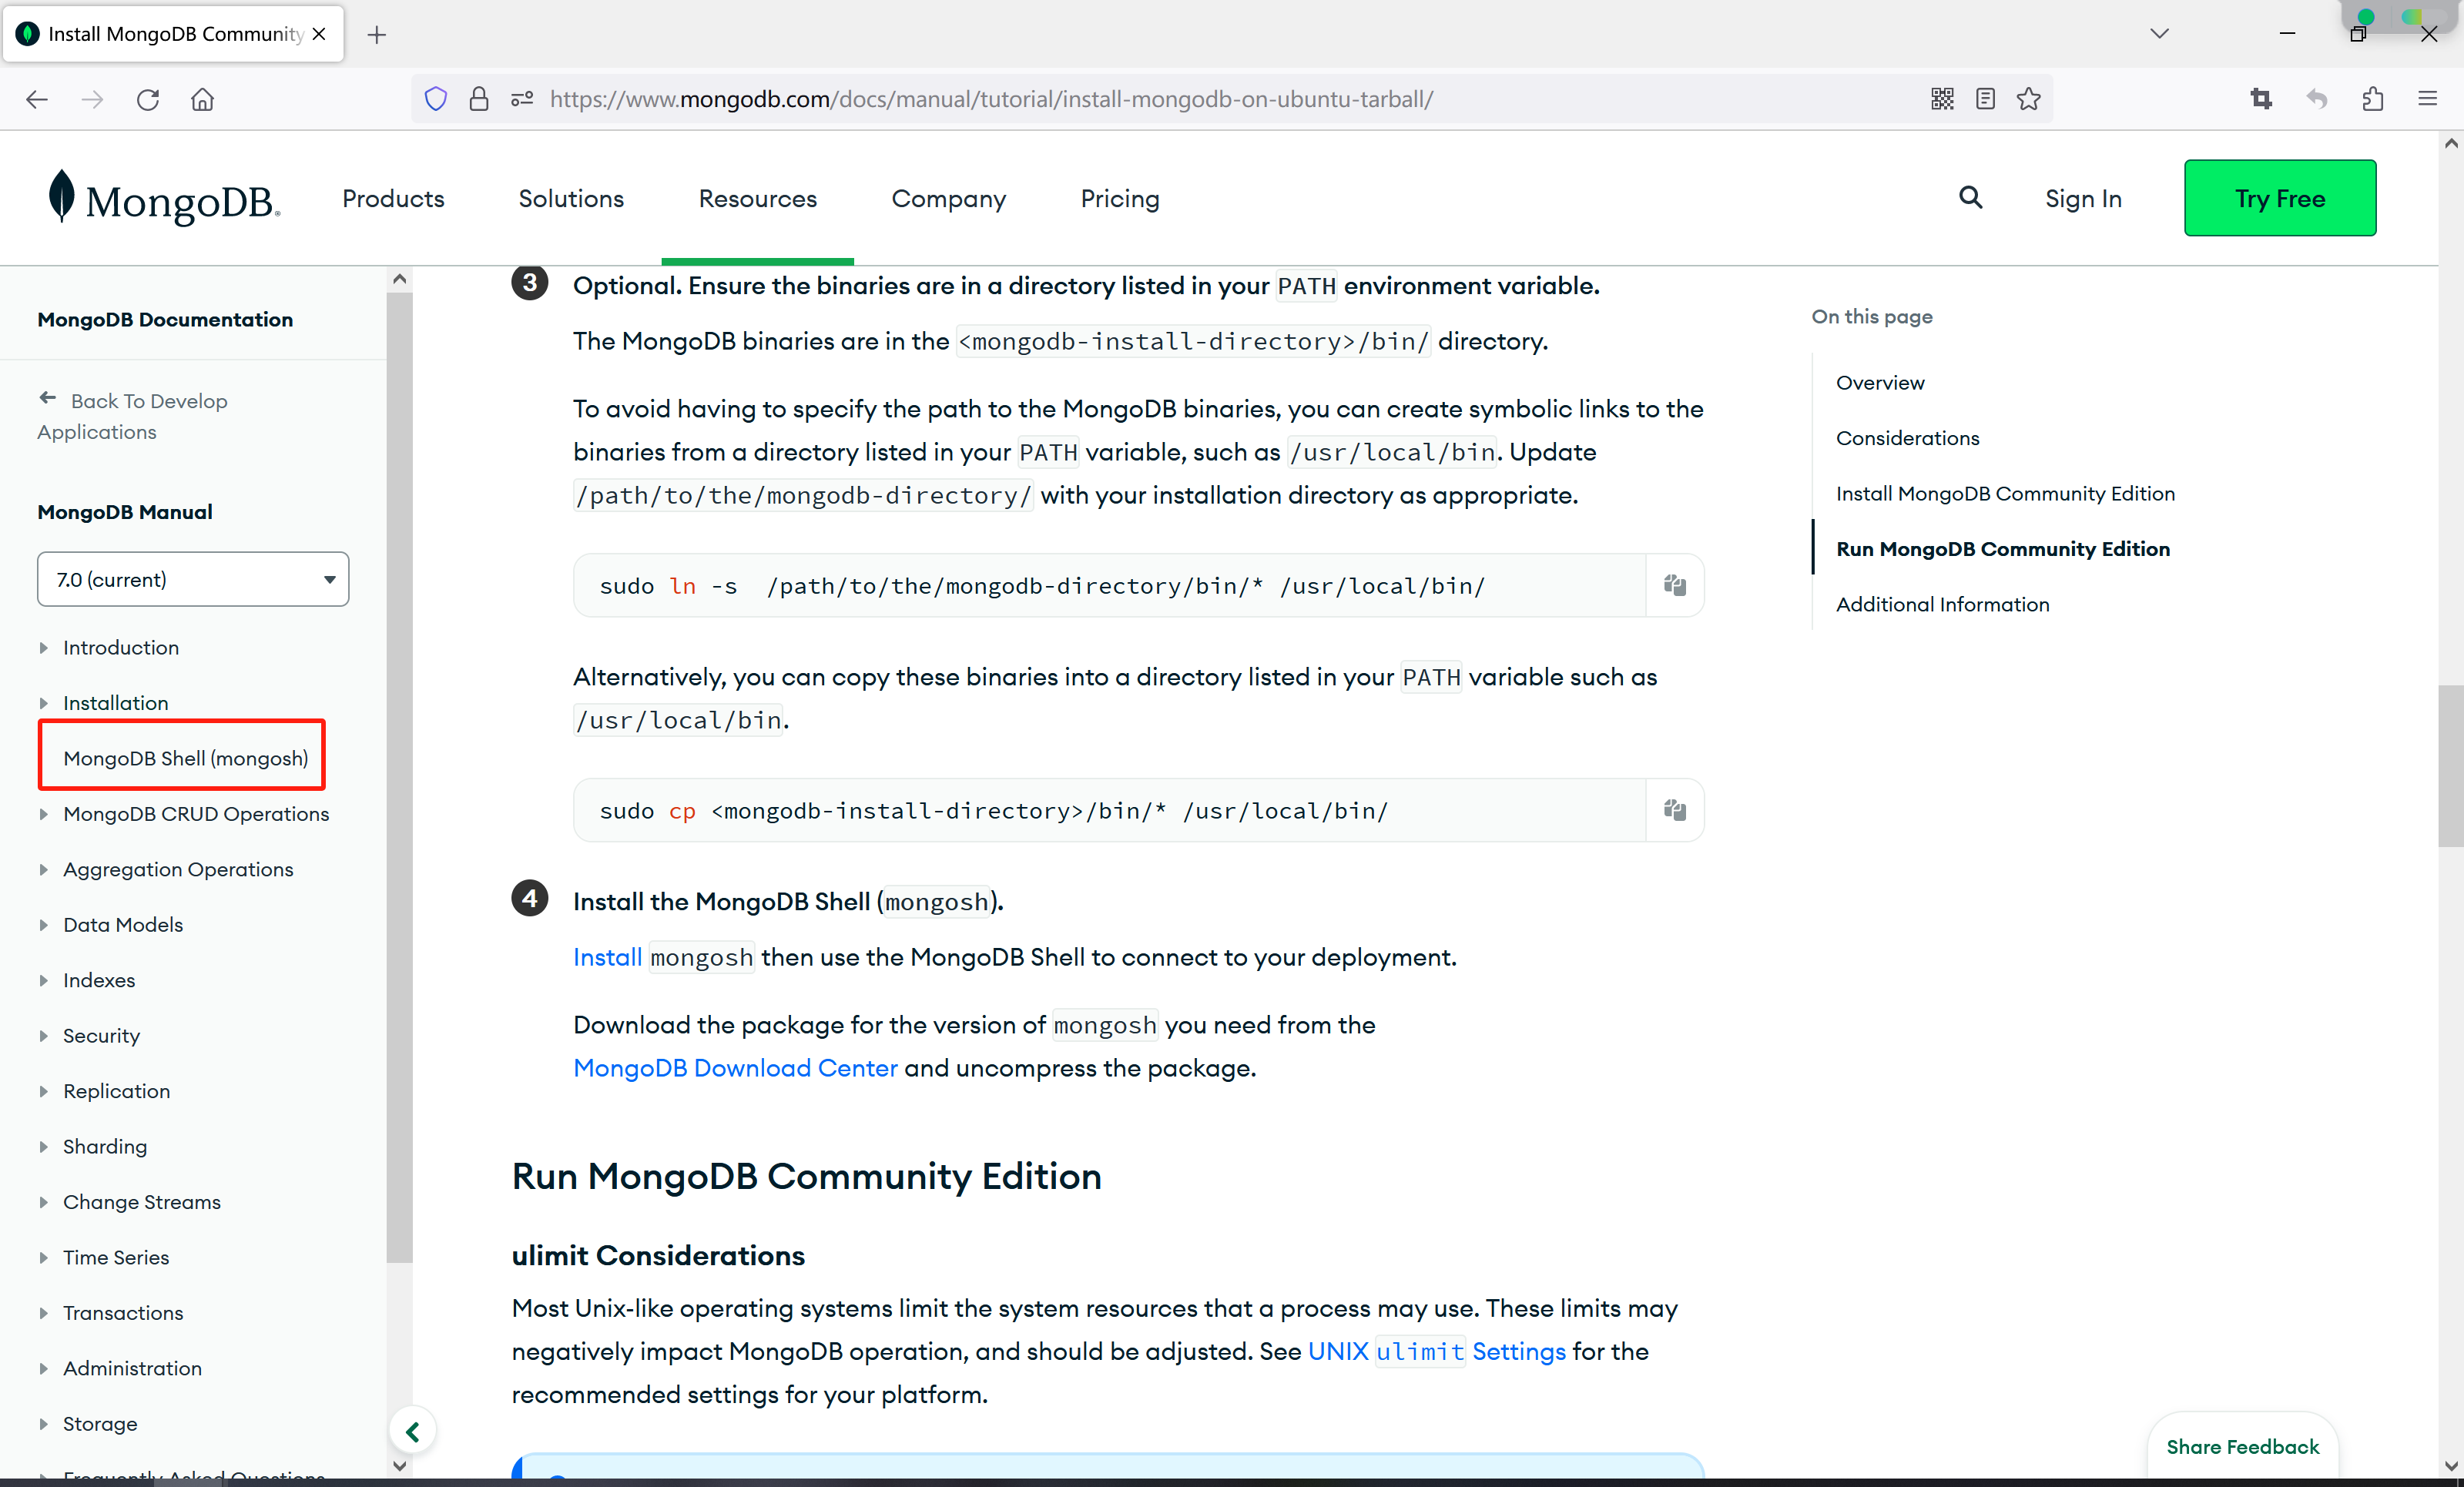The image size is (2464, 1487).
Task: Open MongoDB Shell (mongosh) in sidebar
Action: tap(186, 758)
